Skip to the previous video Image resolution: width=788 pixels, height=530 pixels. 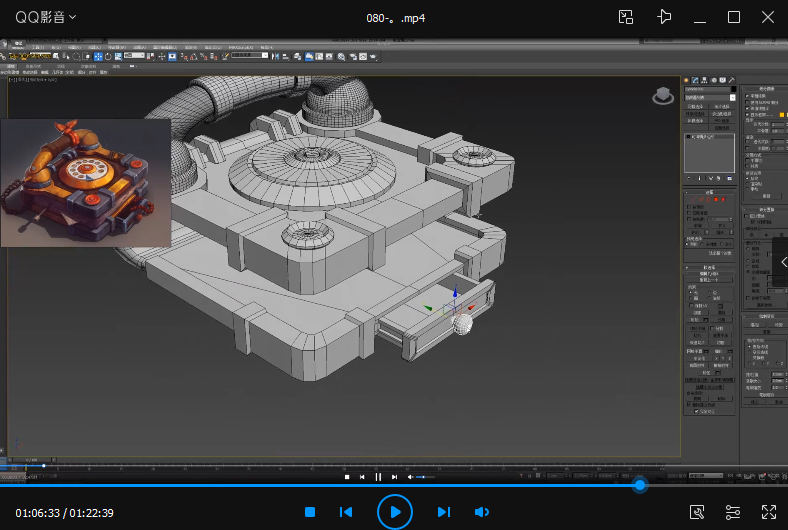(x=346, y=512)
